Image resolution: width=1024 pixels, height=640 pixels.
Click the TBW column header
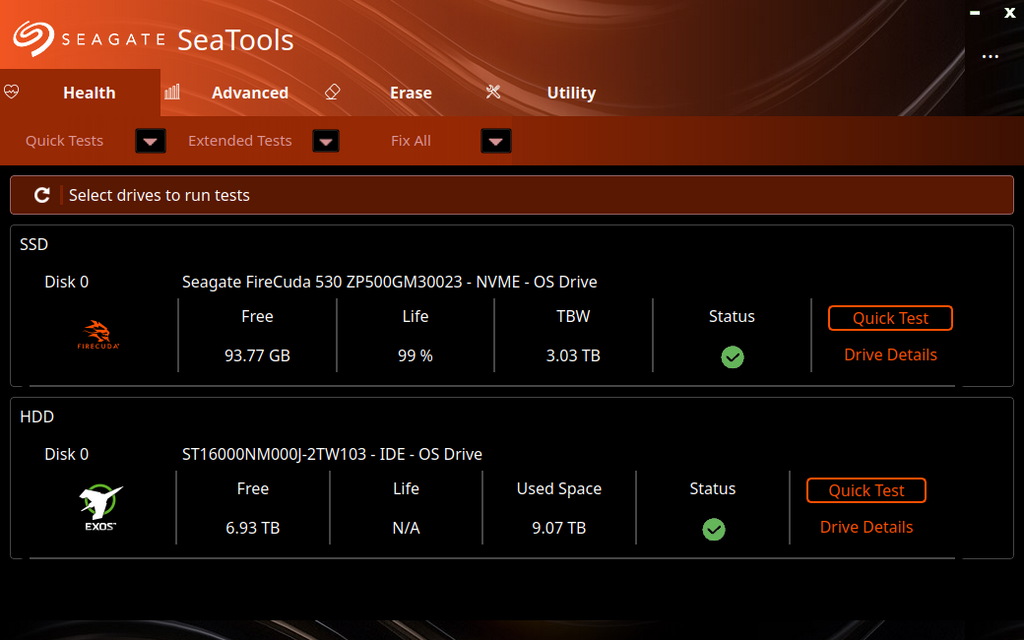(x=573, y=316)
